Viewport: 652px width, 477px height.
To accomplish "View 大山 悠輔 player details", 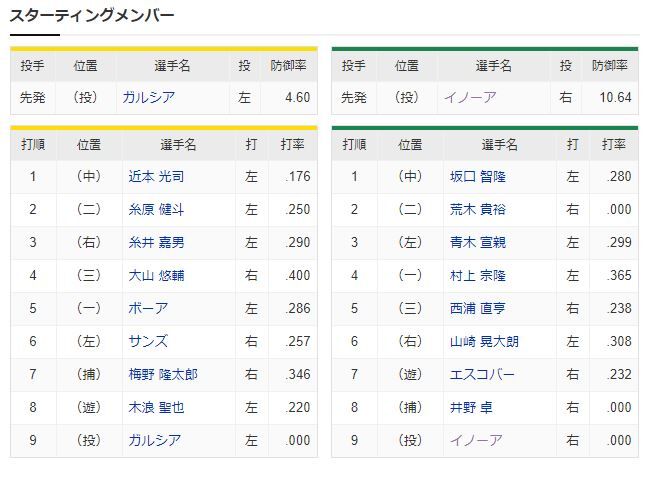I will click(156, 275).
